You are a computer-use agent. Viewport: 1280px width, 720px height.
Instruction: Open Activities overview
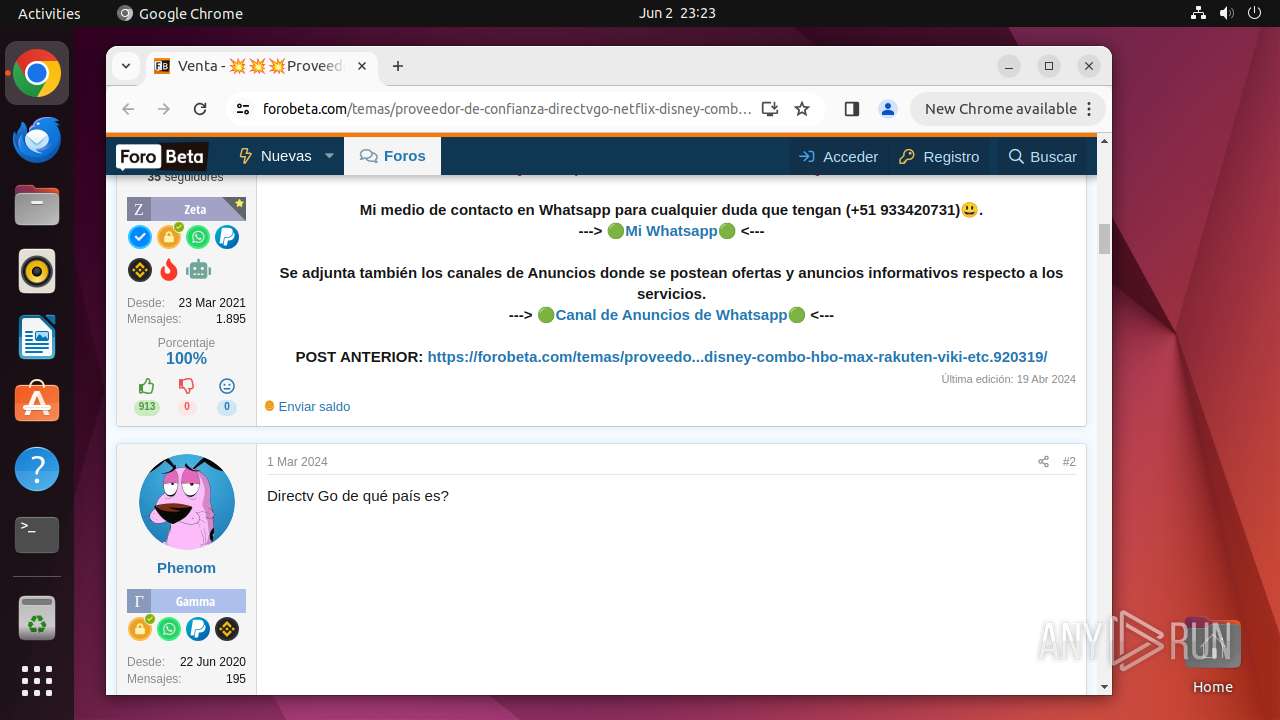49,13
